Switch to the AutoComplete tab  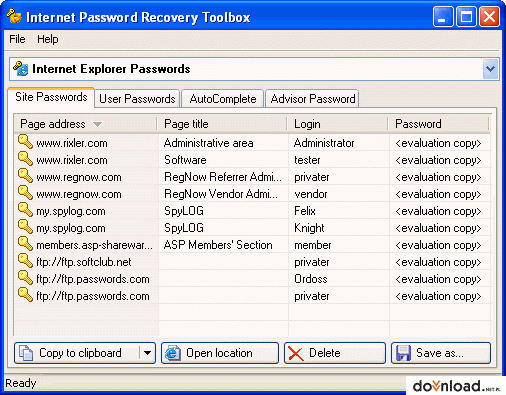pos(223,99)
